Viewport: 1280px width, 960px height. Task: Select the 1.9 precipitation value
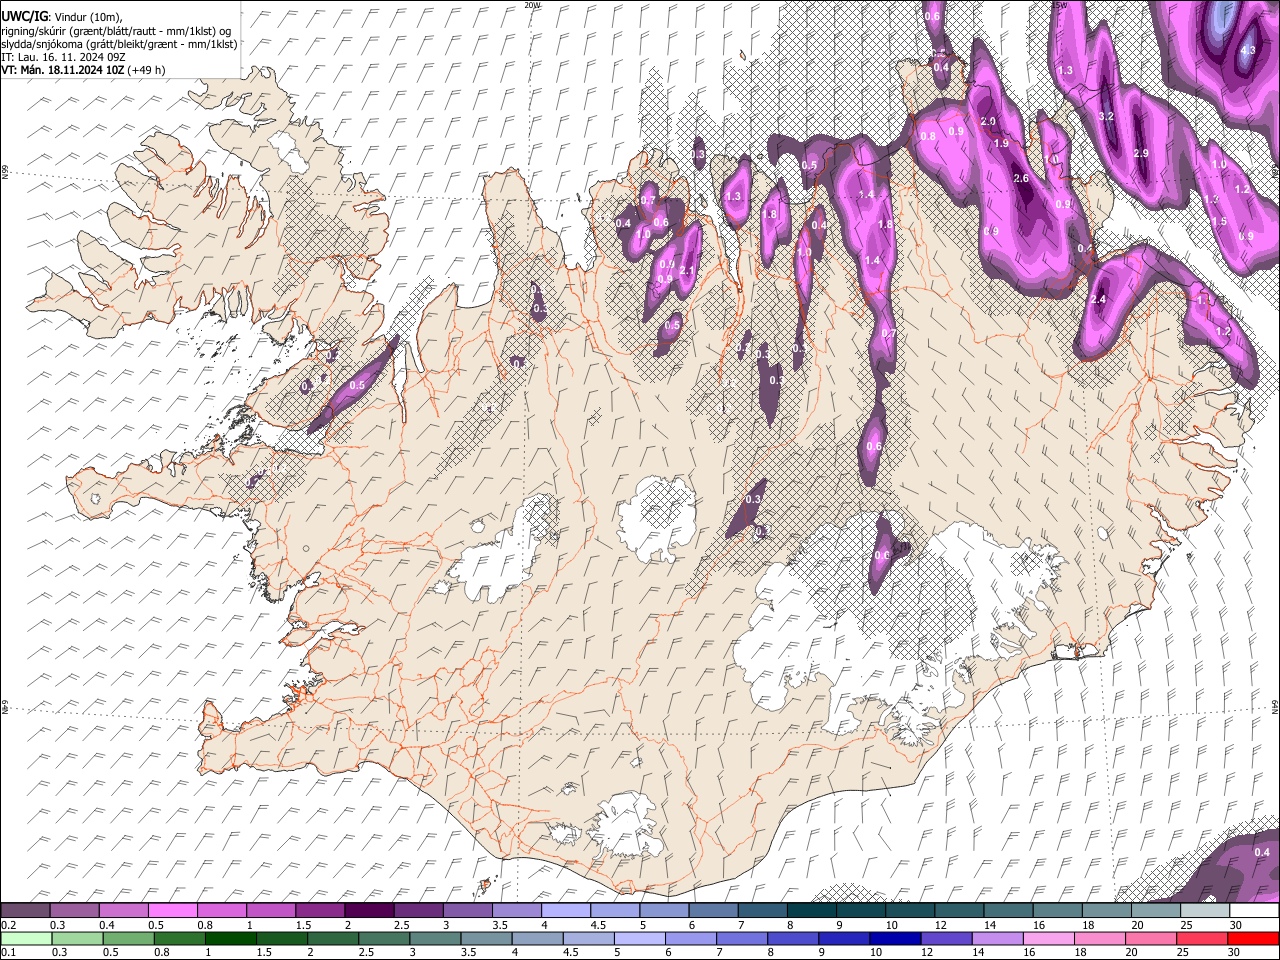[x=1001, y=143]
